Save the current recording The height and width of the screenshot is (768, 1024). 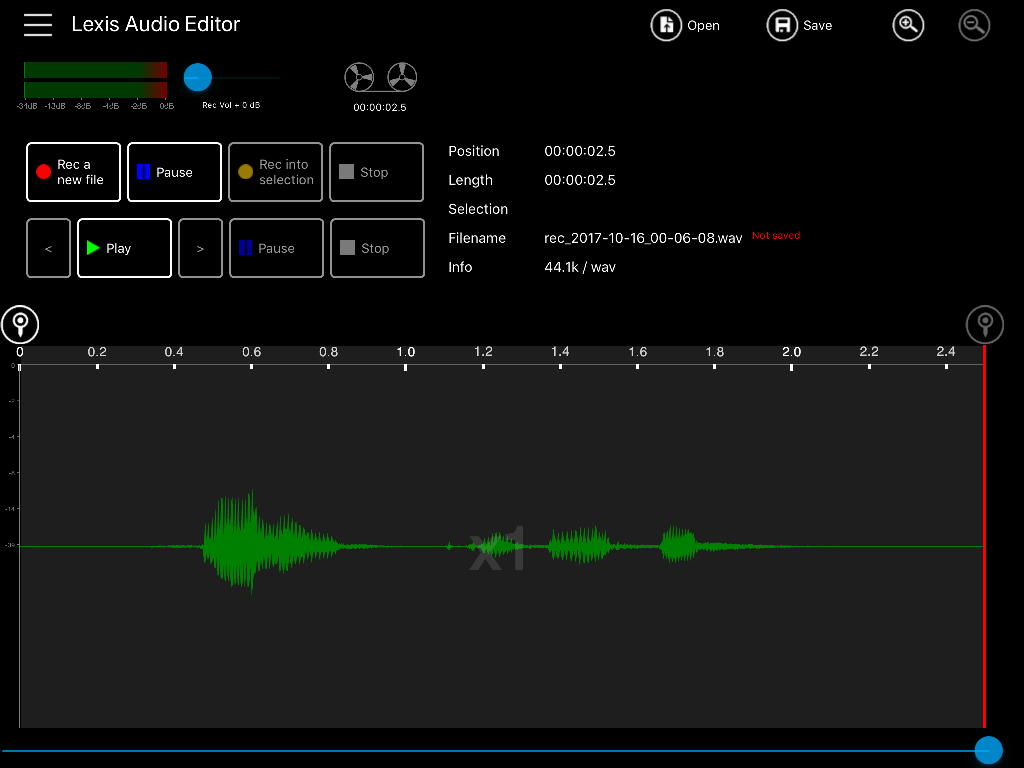click(799, 25)
